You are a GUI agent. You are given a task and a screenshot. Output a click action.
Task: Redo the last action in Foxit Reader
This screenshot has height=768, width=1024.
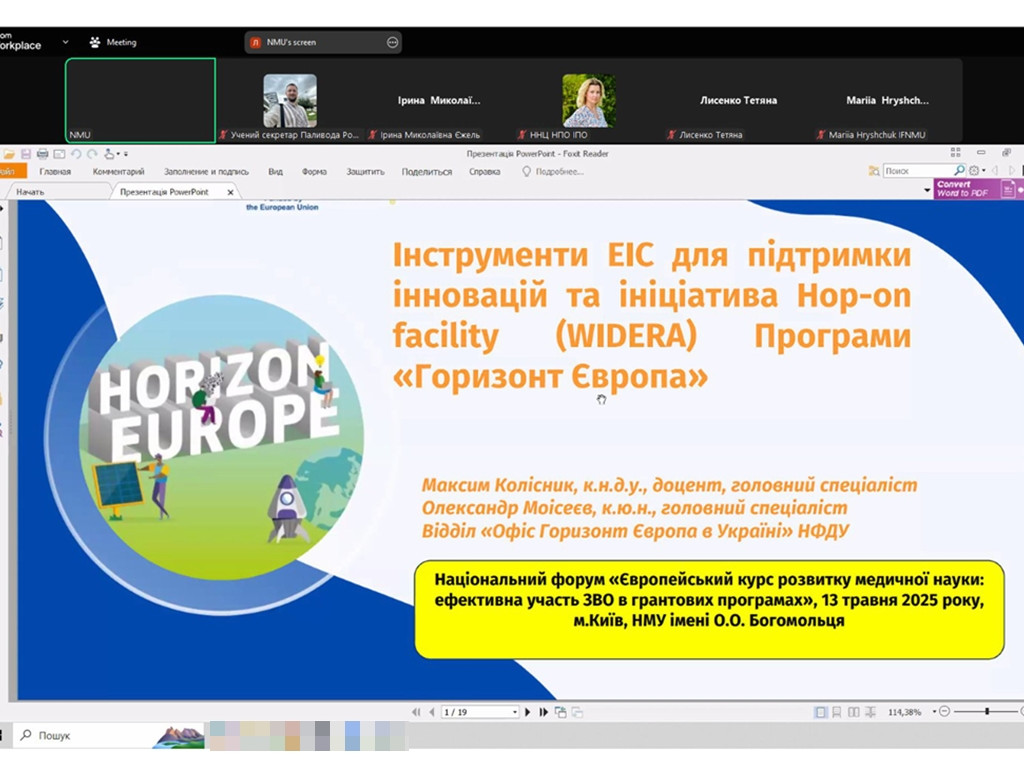[92, 154]
